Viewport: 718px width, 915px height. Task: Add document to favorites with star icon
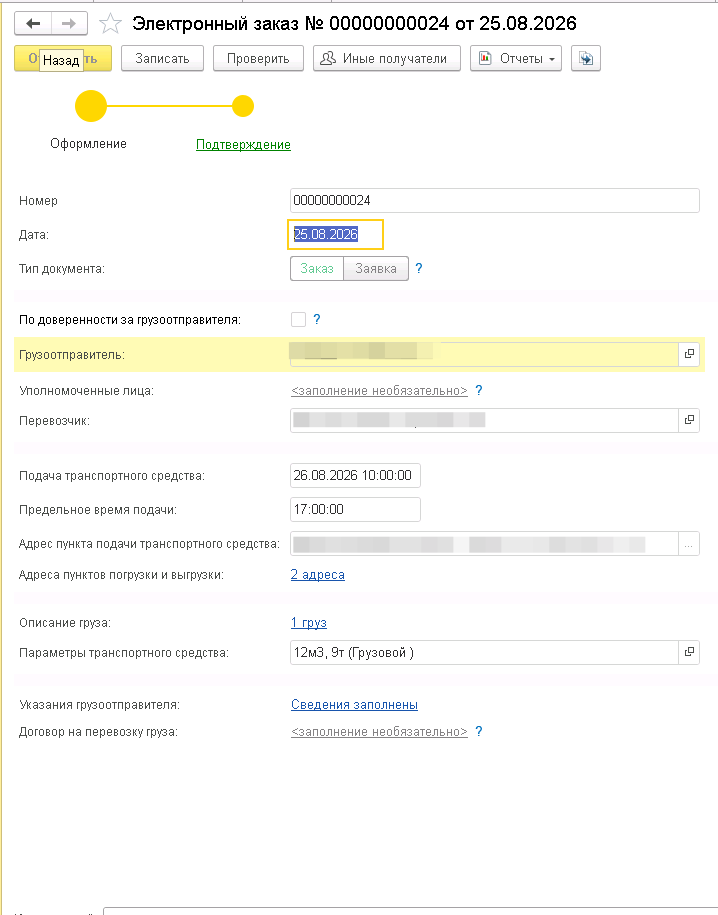click(x=110, y=23)
